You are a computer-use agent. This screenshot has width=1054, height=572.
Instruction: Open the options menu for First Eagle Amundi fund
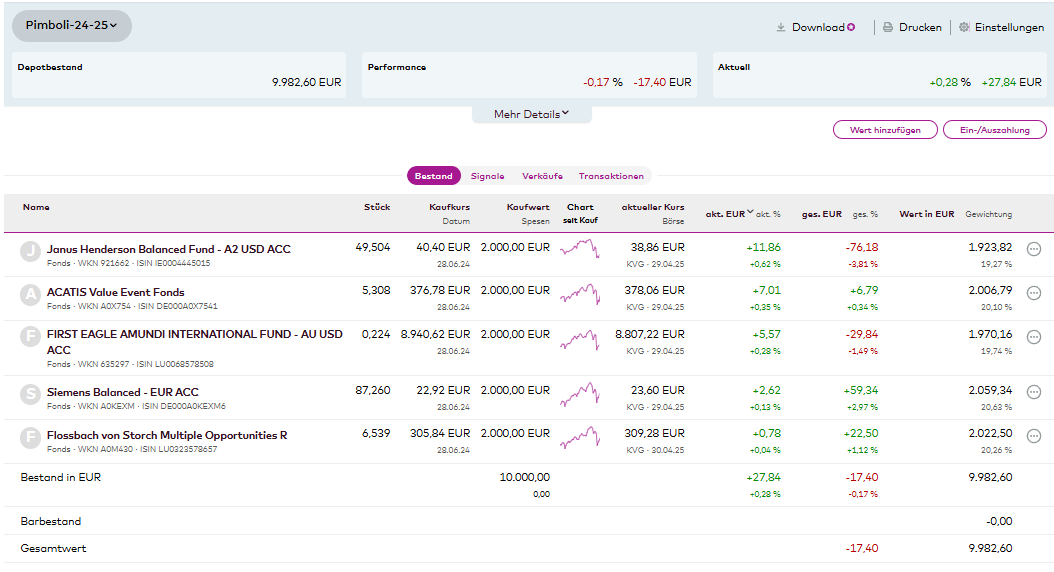click(1034, 336)
